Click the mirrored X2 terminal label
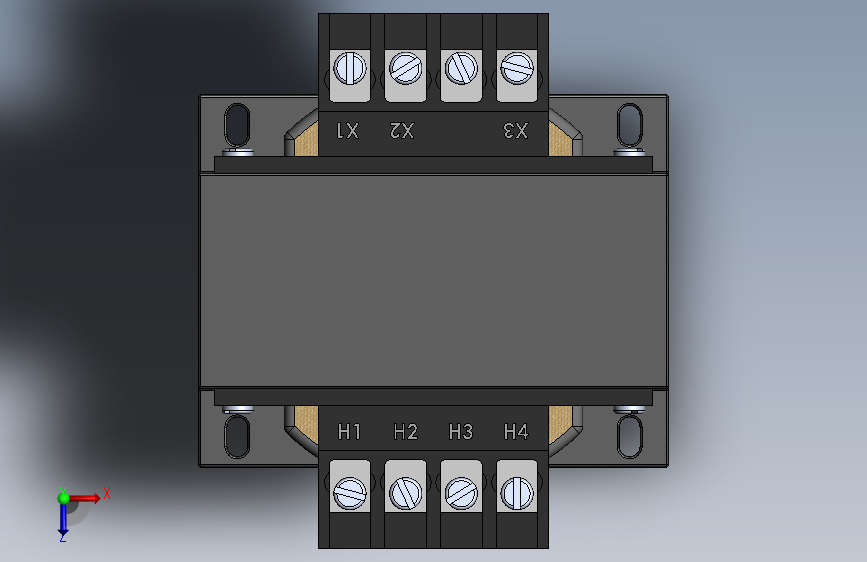The height and width of the screenshot is (562, 867). coord(402,131)
